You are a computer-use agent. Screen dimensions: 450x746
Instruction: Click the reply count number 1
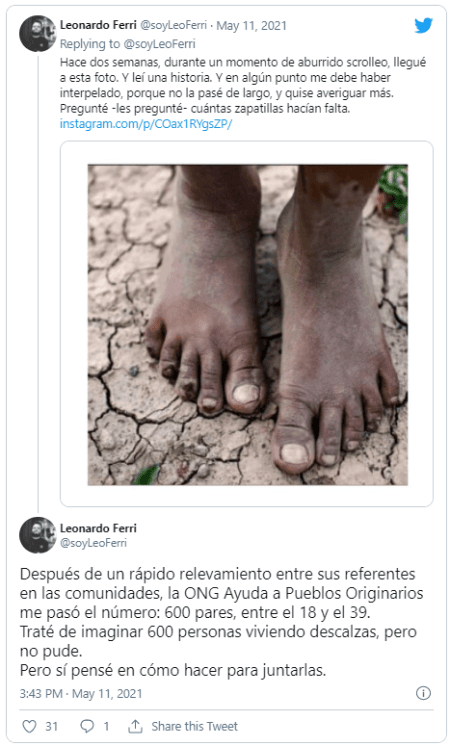(x=106, y=726)
